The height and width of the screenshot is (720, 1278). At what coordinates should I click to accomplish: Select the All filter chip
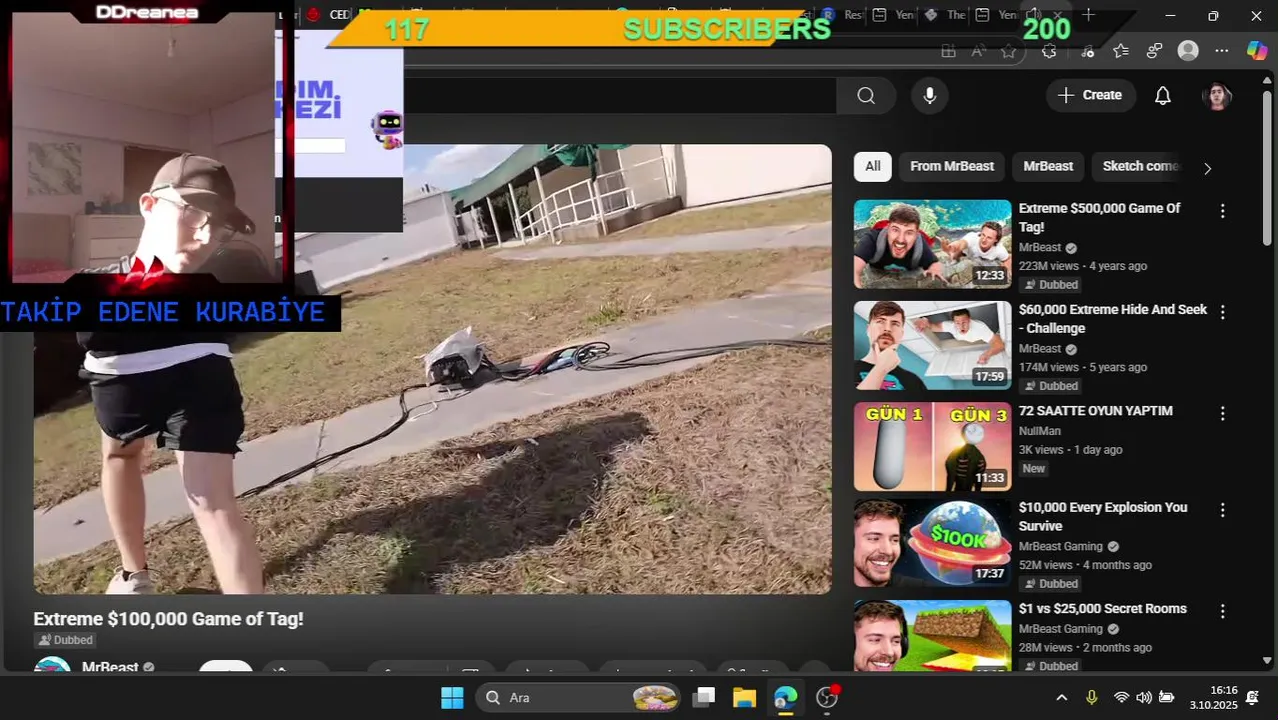pyautogui.click(x=873, y=166)
